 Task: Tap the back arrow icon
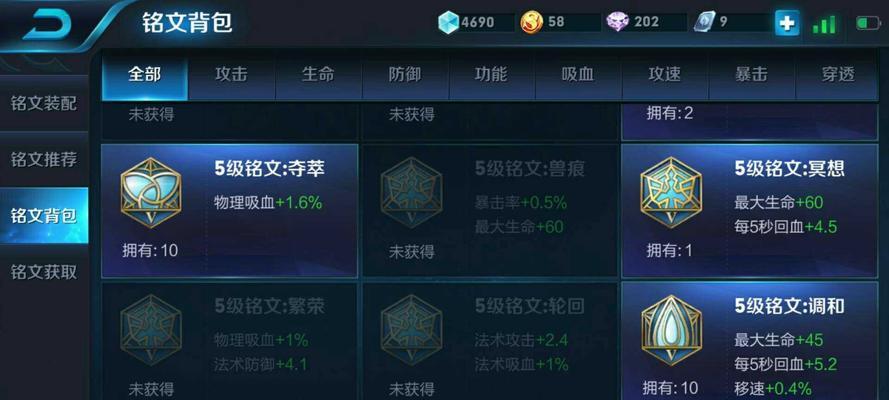45,26
